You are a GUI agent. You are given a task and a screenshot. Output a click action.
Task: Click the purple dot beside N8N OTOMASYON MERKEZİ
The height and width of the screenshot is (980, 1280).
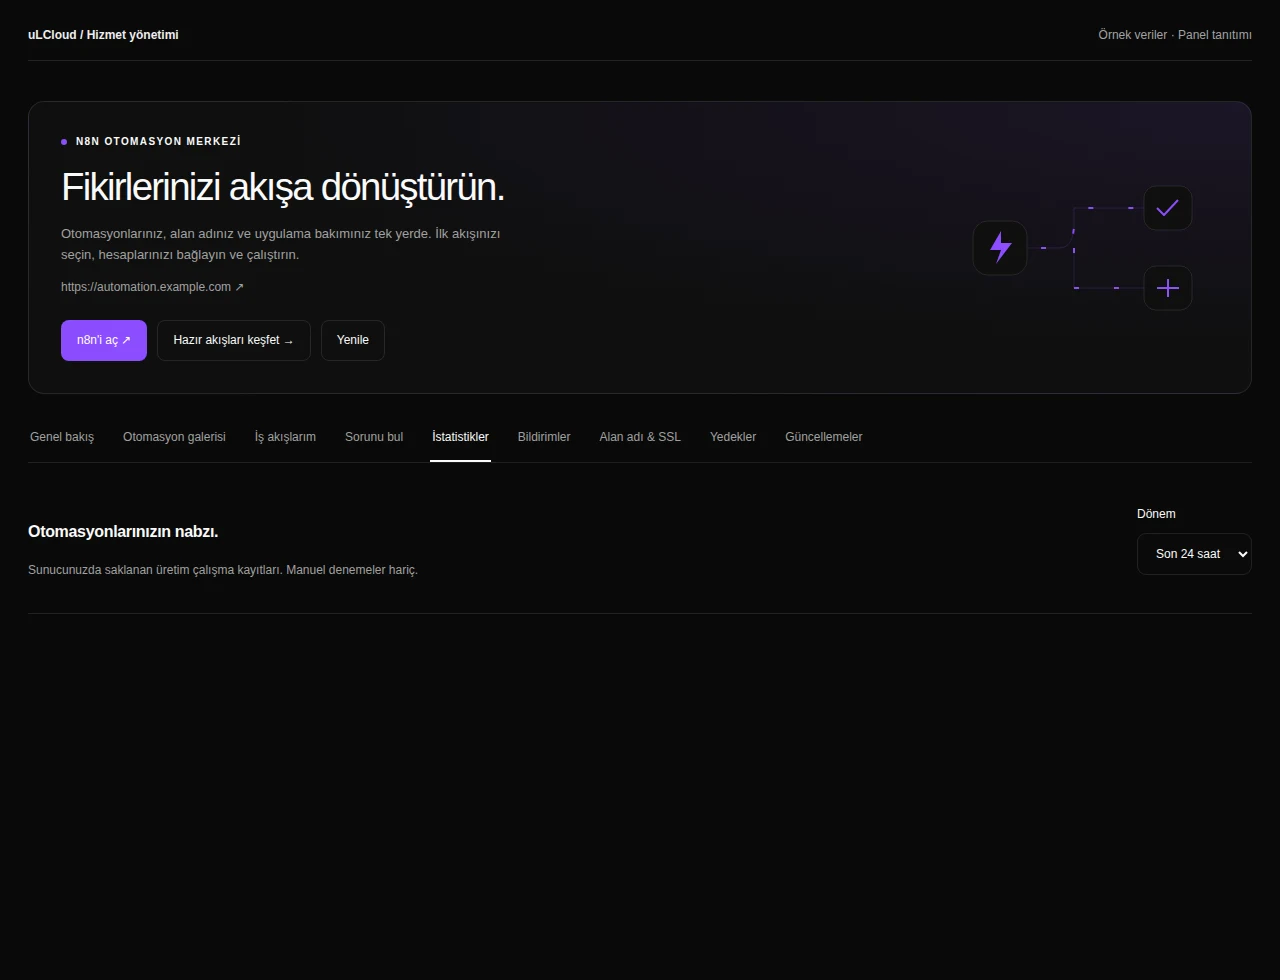pos(64,142)
